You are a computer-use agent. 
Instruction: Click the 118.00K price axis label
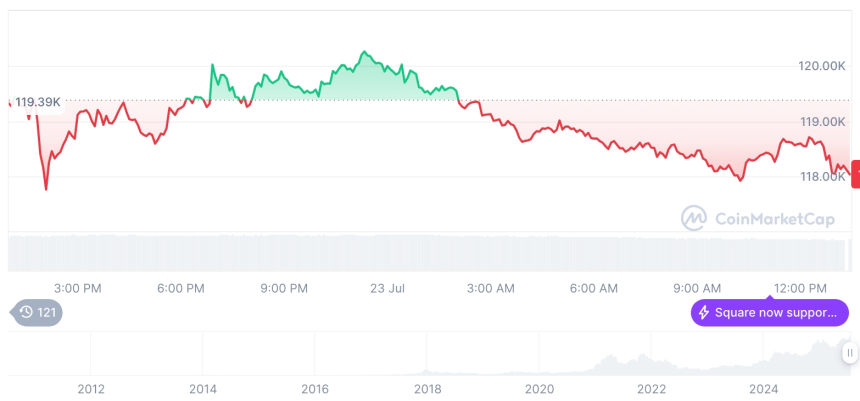(822, 177)
